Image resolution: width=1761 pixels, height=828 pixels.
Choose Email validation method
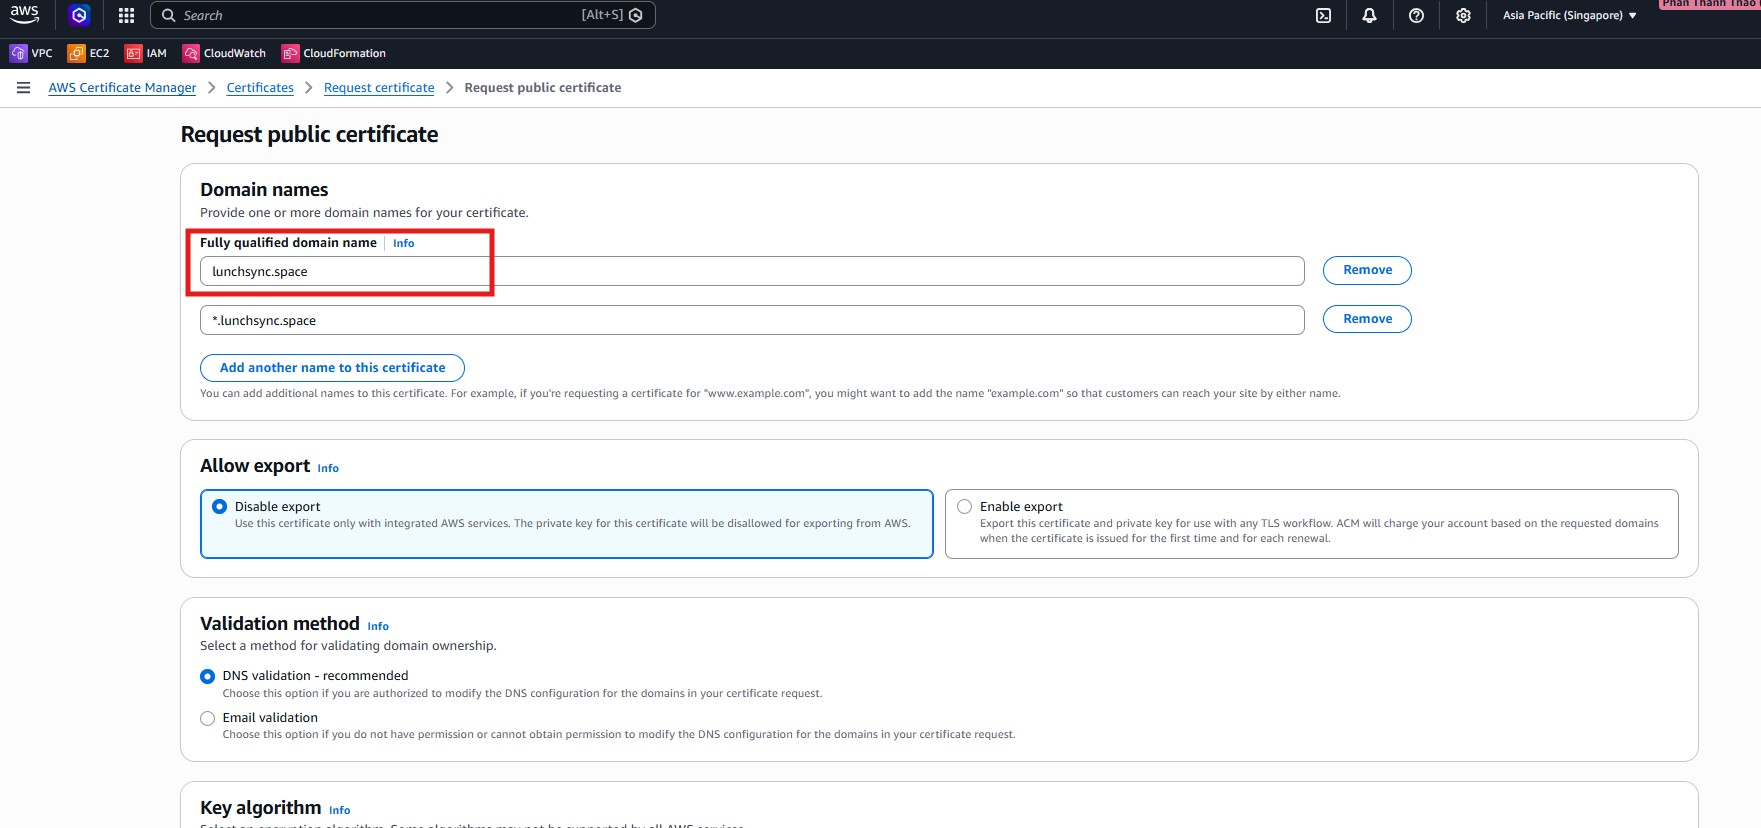coord(208,718)
